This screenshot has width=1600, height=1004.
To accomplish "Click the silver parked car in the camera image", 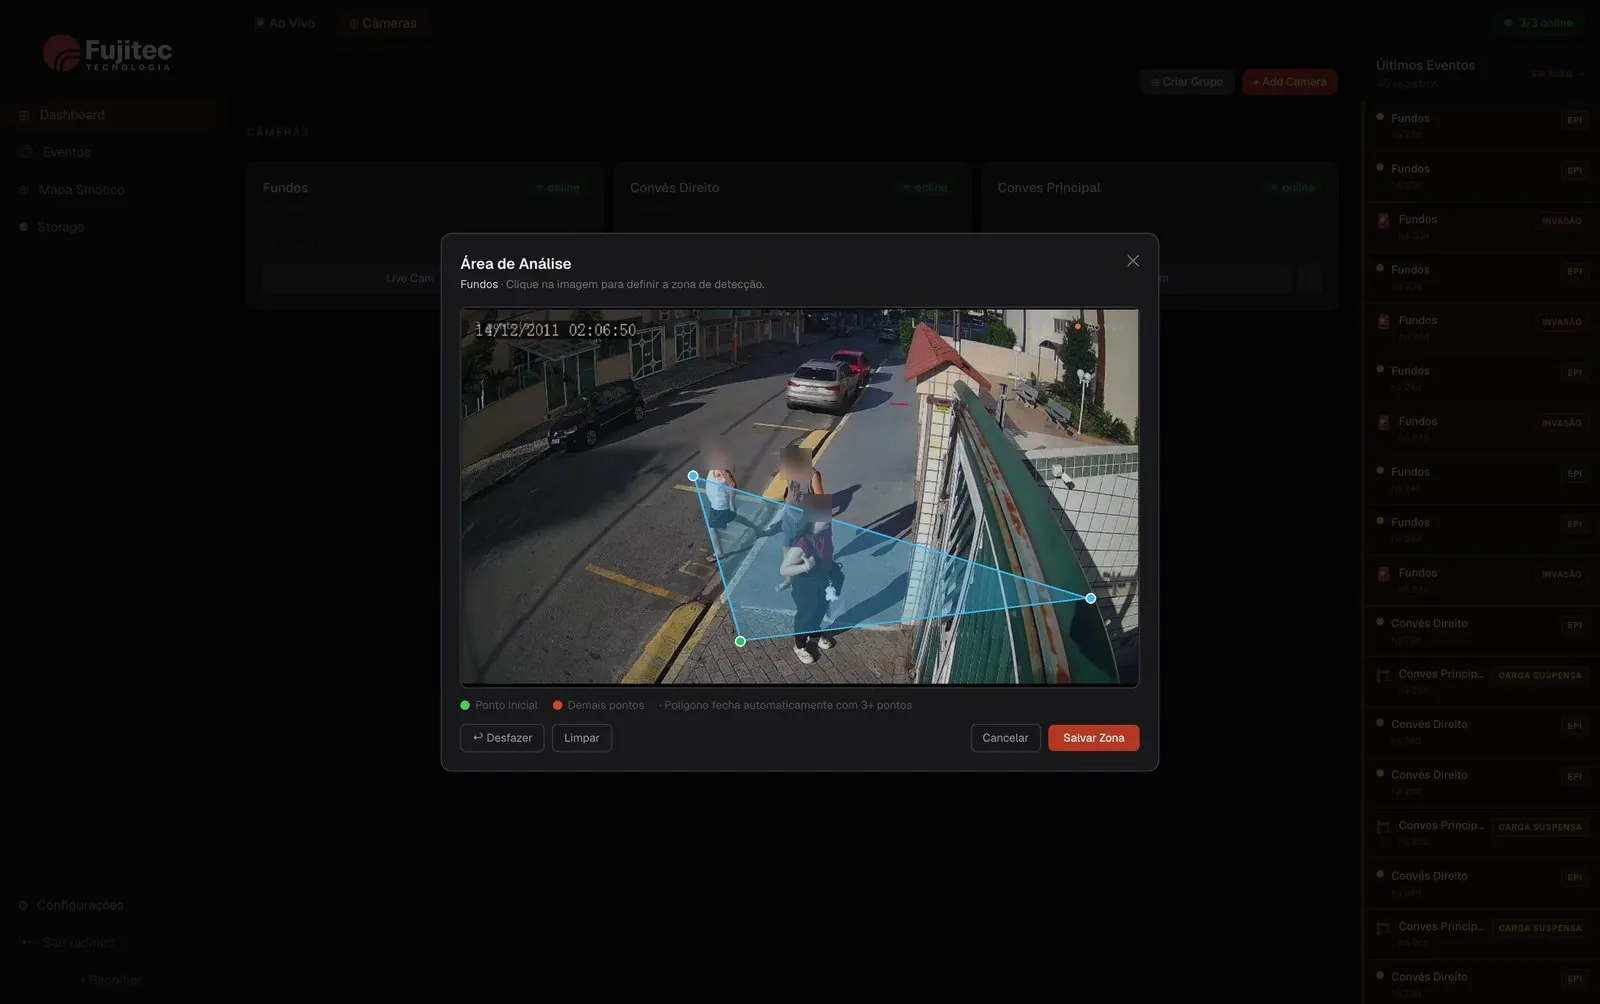I will click(x=823, y=384).
